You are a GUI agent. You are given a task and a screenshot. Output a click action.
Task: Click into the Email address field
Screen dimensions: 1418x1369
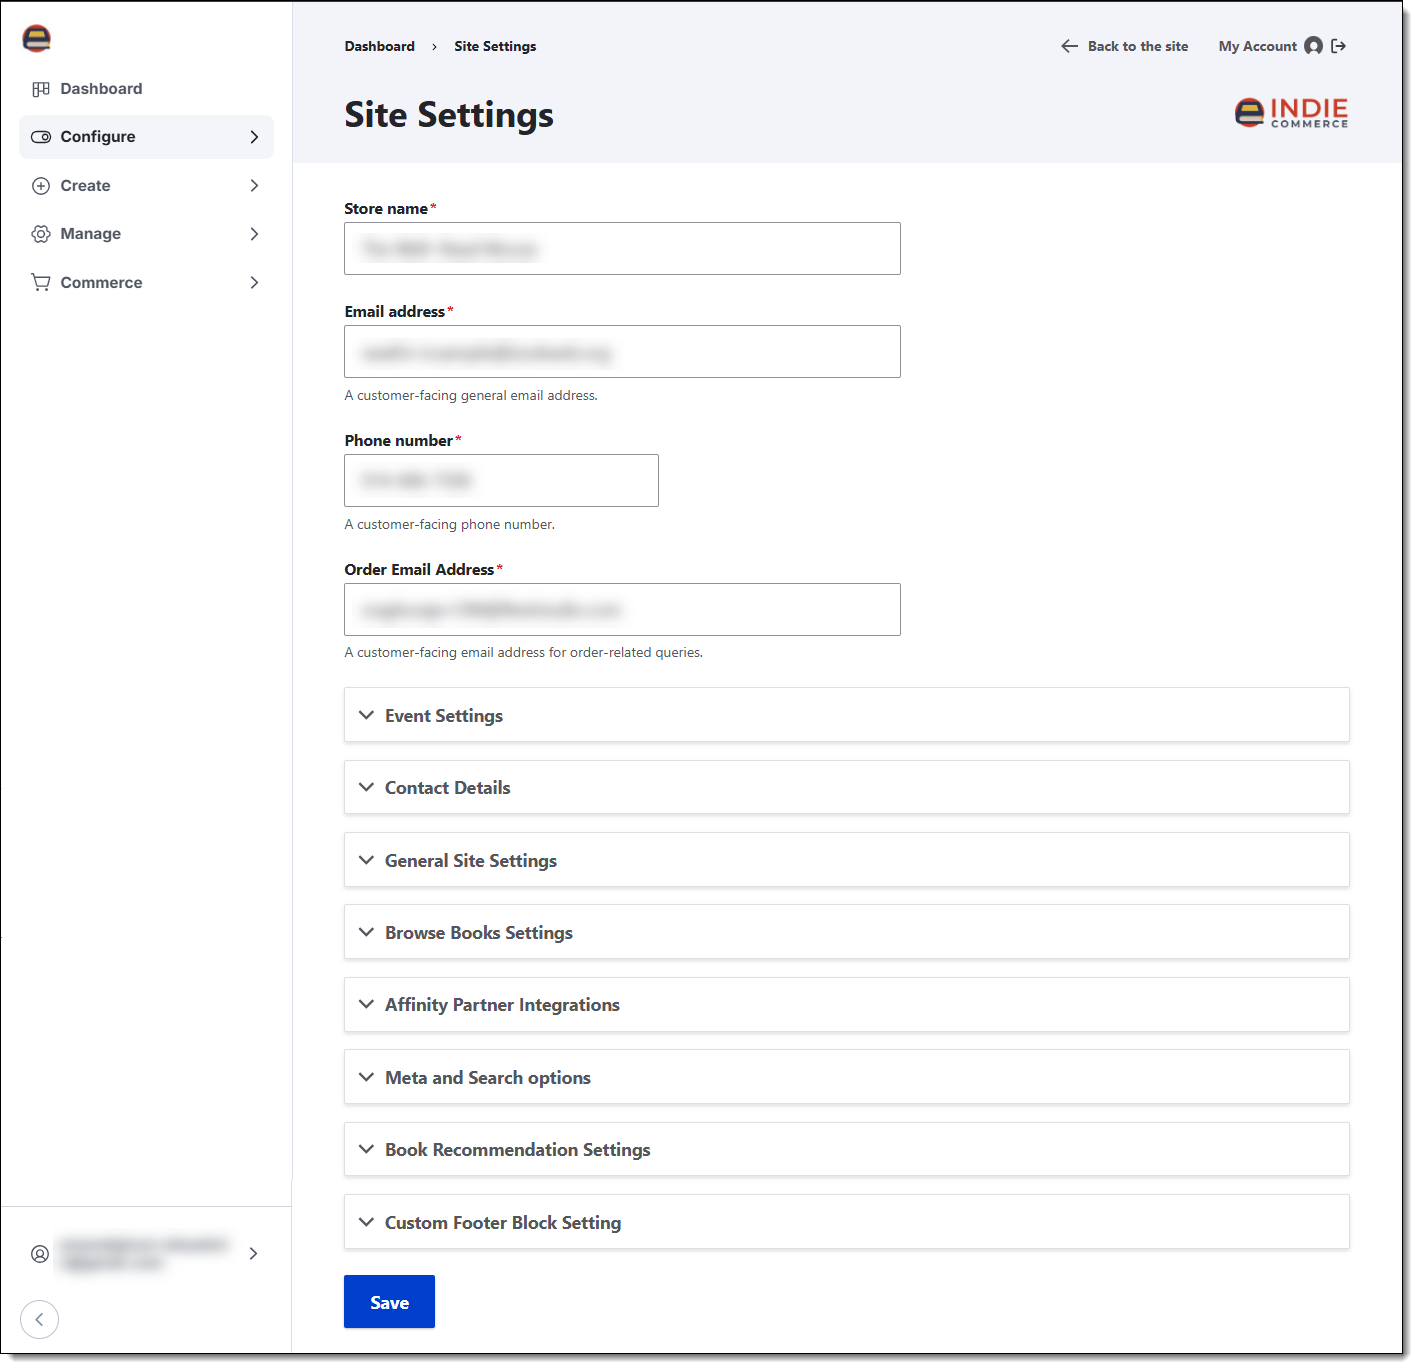622,352
